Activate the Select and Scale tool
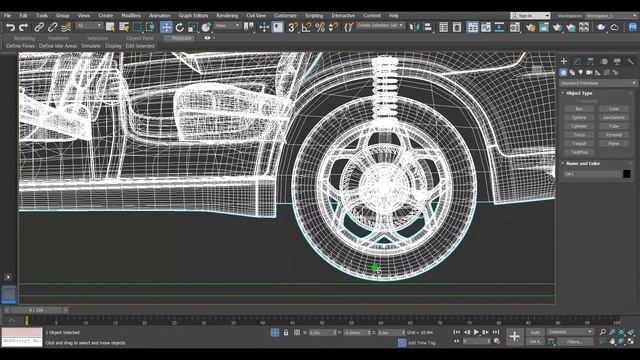The width and height of the screenshot is (640, 360). 193,27
